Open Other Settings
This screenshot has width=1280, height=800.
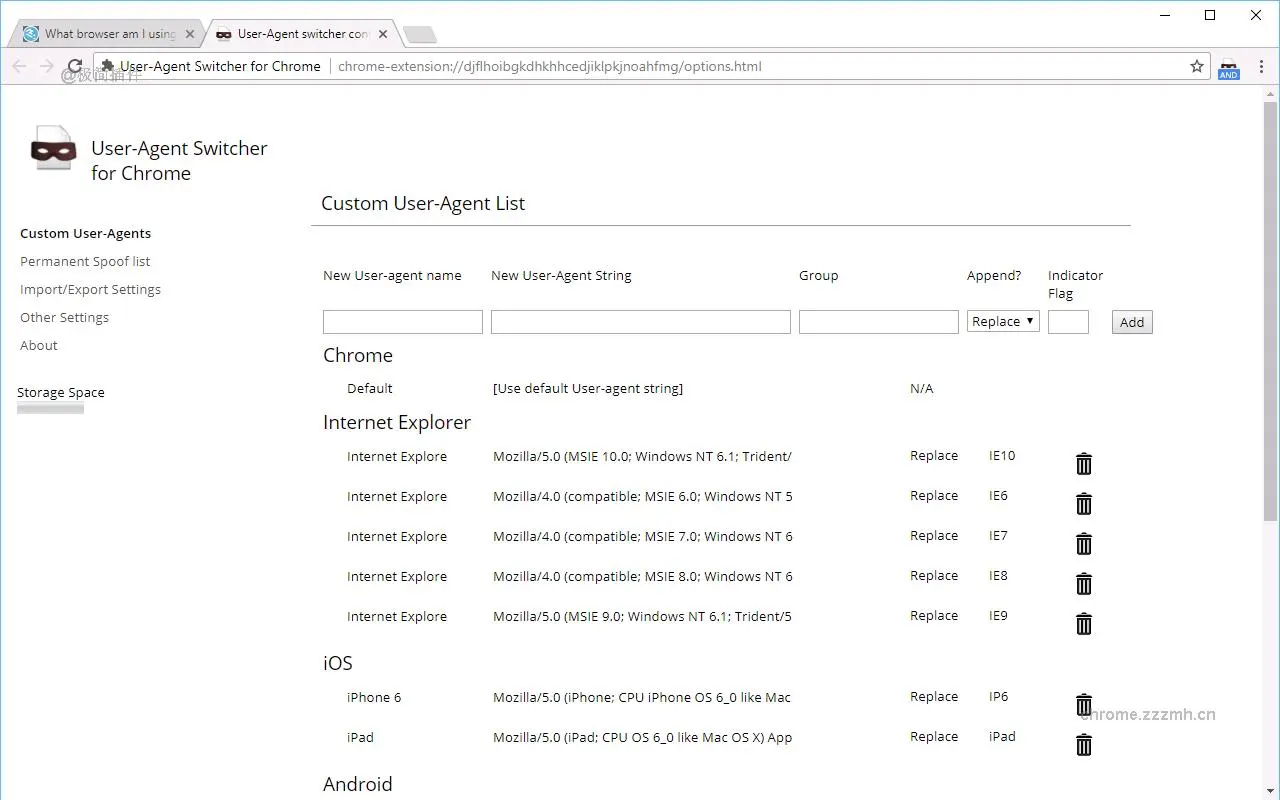[x=64, y=317]
